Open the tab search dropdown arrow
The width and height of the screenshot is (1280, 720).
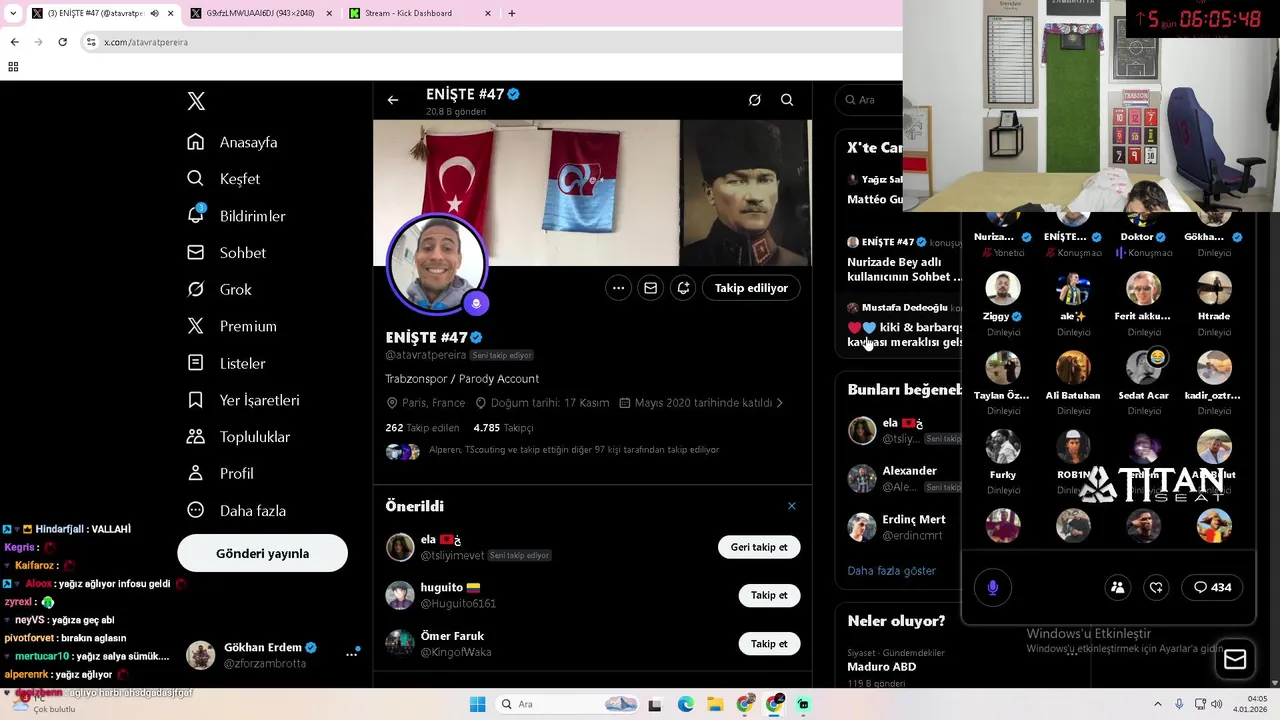tap(12, 13)
